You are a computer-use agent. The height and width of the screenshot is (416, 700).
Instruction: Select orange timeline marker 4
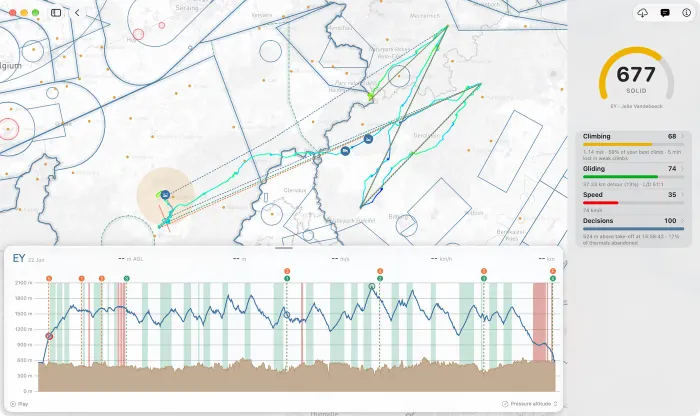tap(380, 271)
